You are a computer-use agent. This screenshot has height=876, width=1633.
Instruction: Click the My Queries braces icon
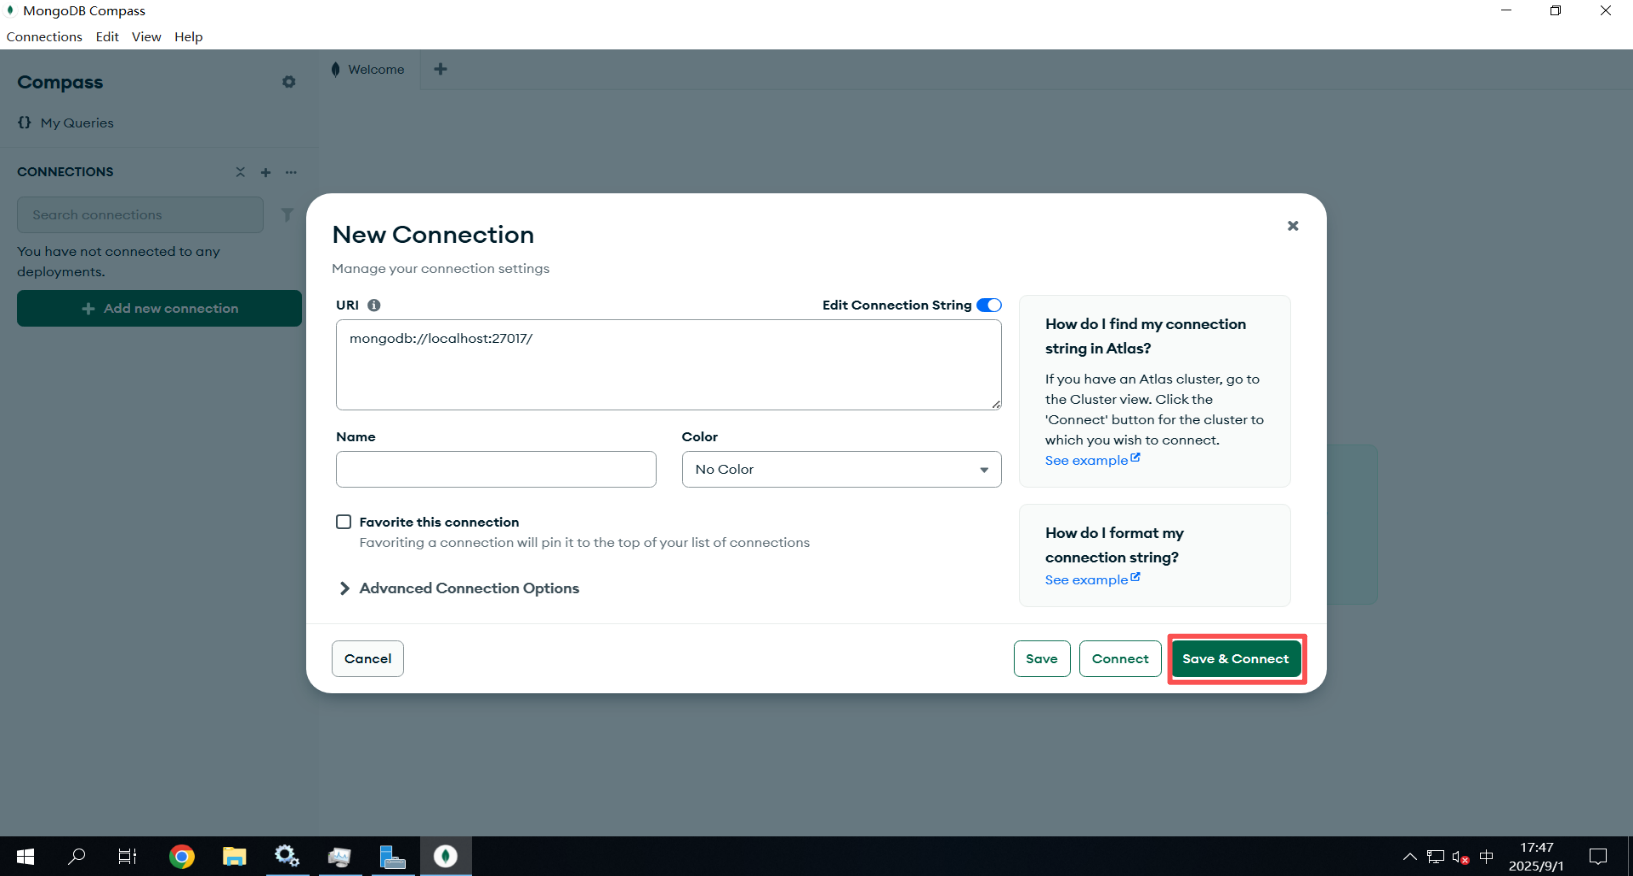click(24, 122)
